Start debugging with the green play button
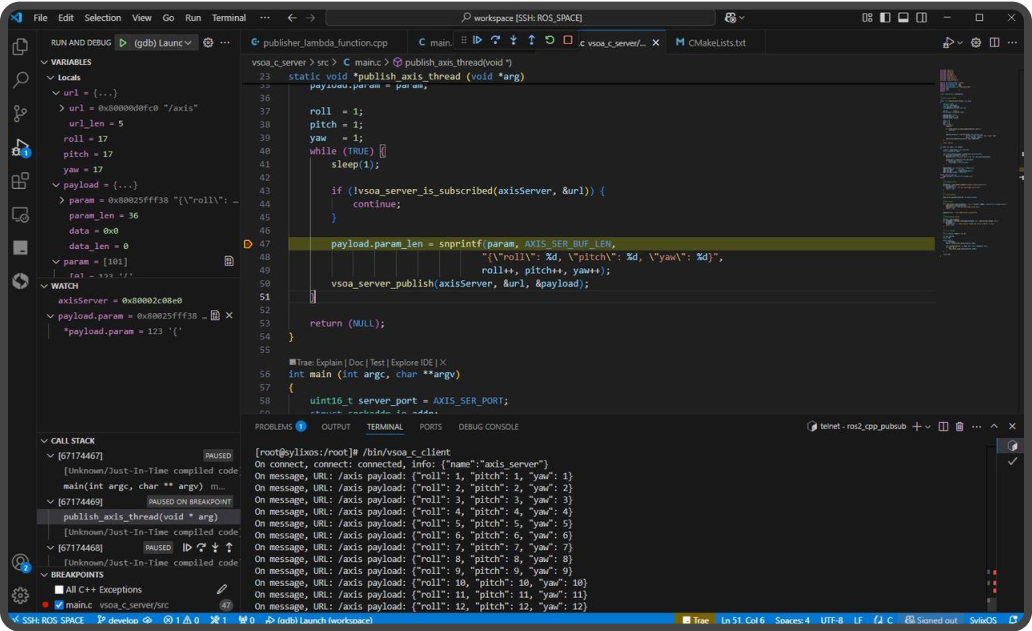This screenshot has height=631, width=1032. (x=123, y=43)
